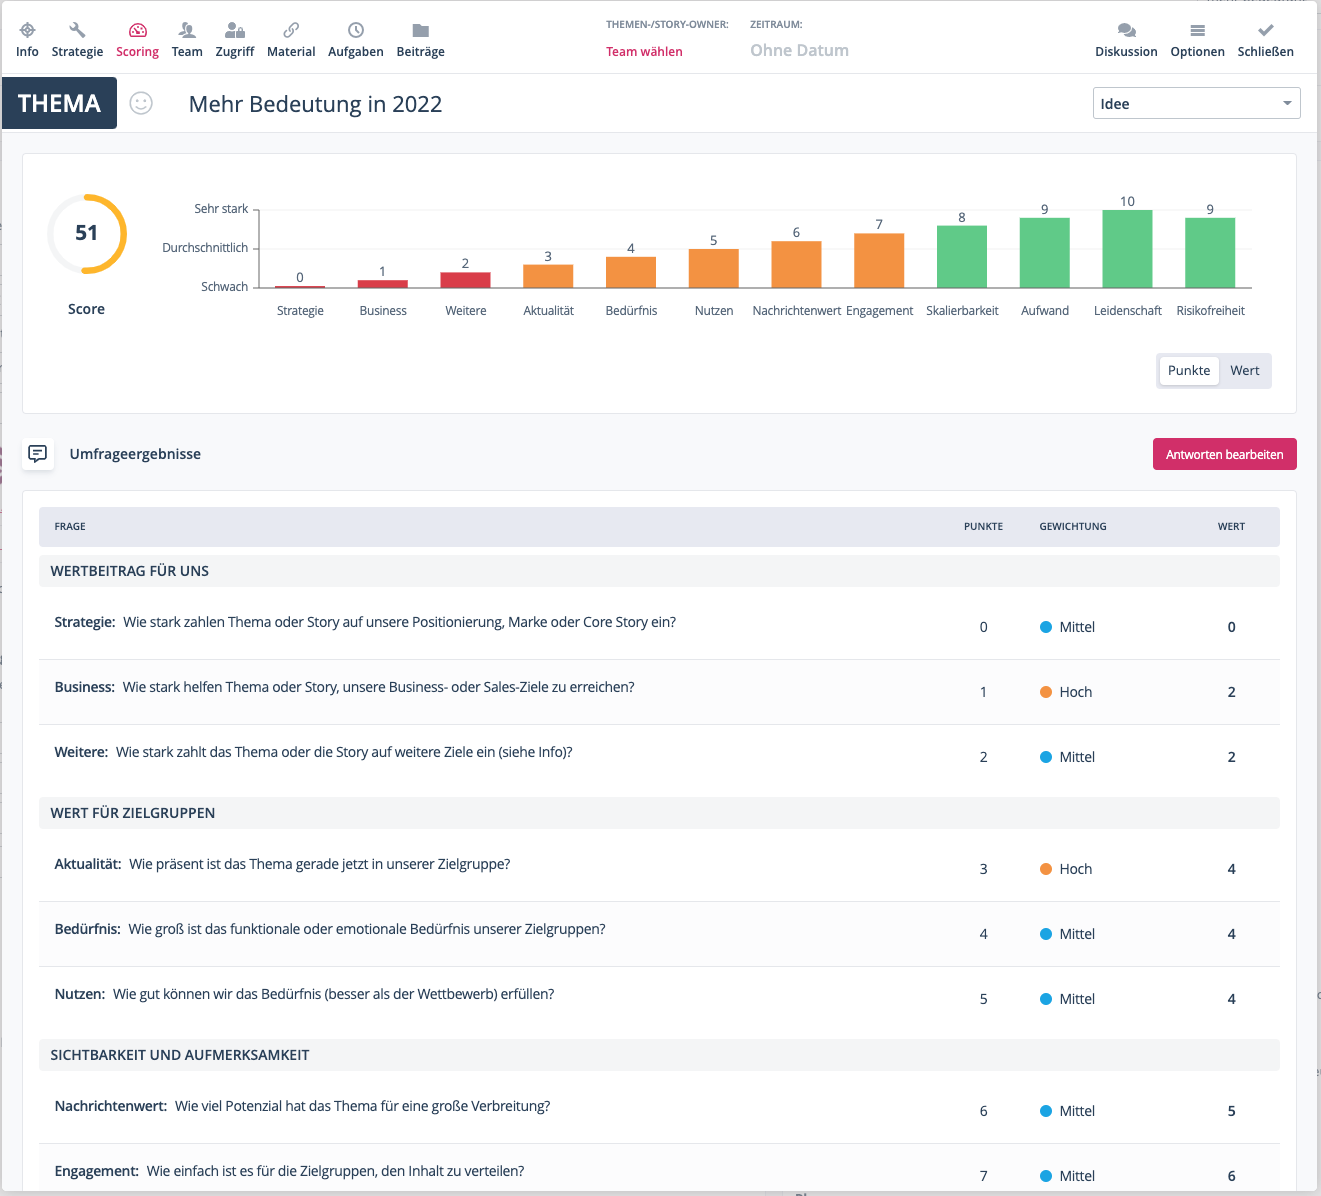Click the Team wählen link
The height and width of the screenshot is (1196, 1321).
pos(644,52)
